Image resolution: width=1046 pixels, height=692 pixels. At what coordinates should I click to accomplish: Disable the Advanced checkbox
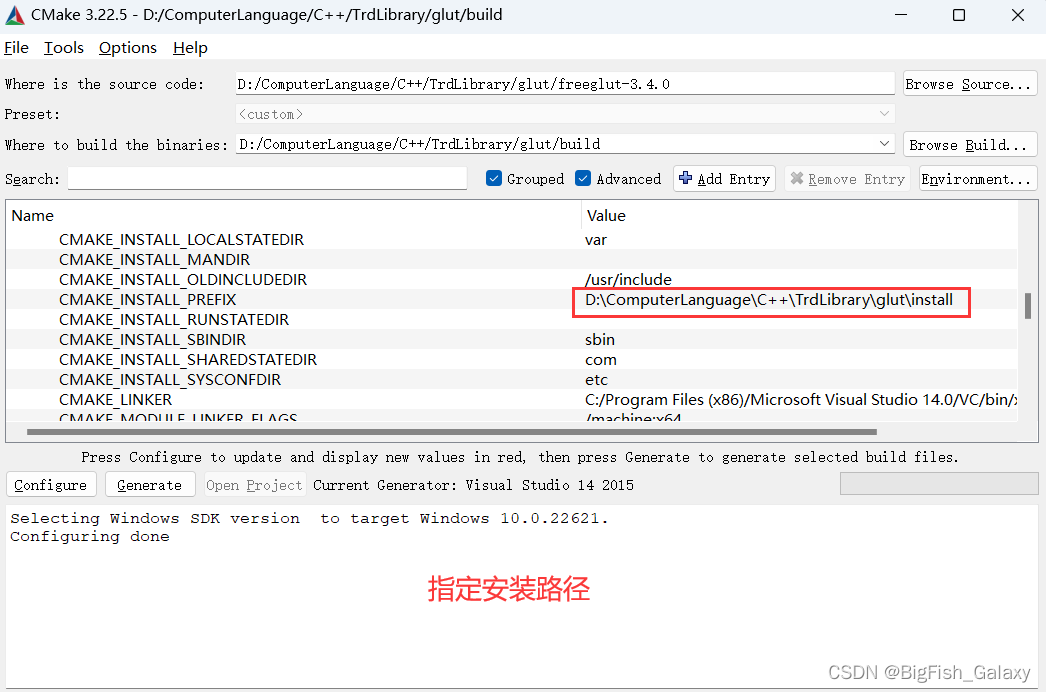tap(584, 178)
